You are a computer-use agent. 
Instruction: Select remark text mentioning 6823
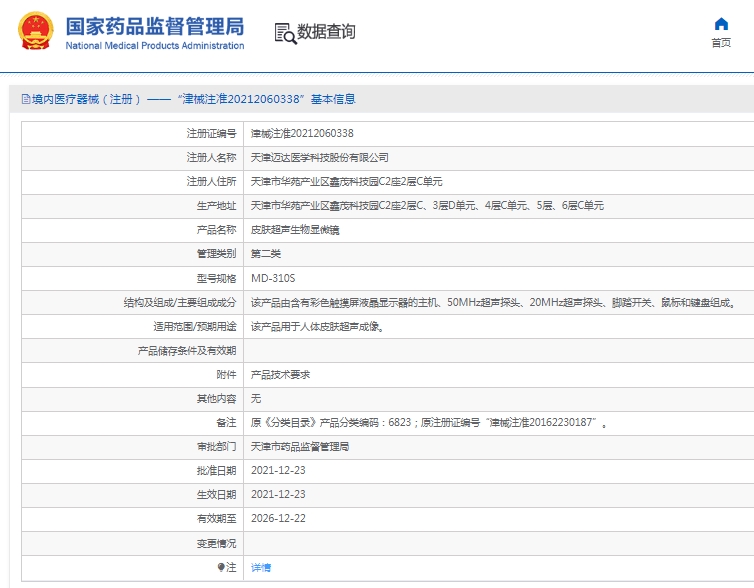428,423
